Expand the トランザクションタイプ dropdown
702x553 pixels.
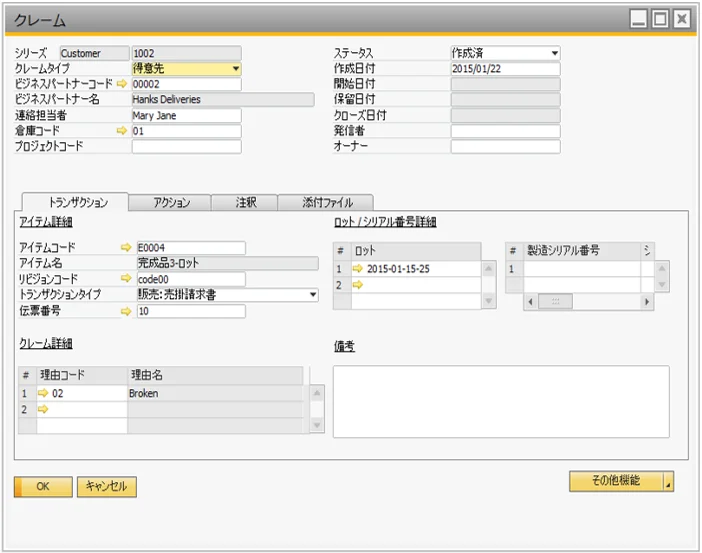pyautogui.click(x=313, y=295)
